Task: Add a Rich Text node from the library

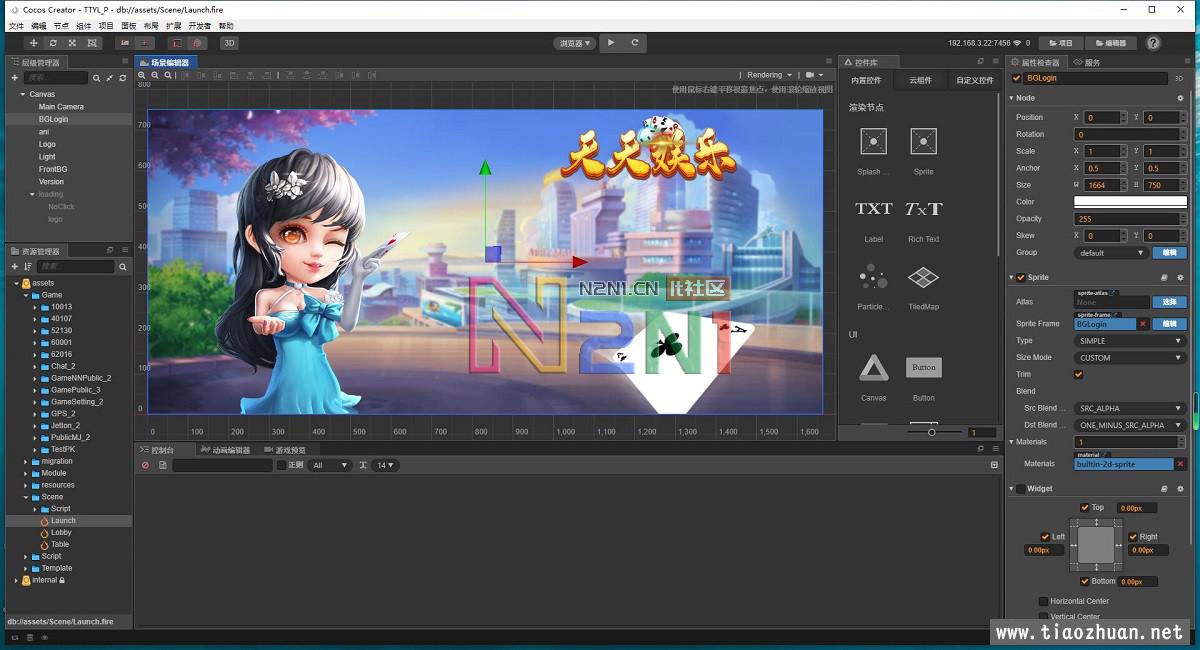Action: point(923,209)
